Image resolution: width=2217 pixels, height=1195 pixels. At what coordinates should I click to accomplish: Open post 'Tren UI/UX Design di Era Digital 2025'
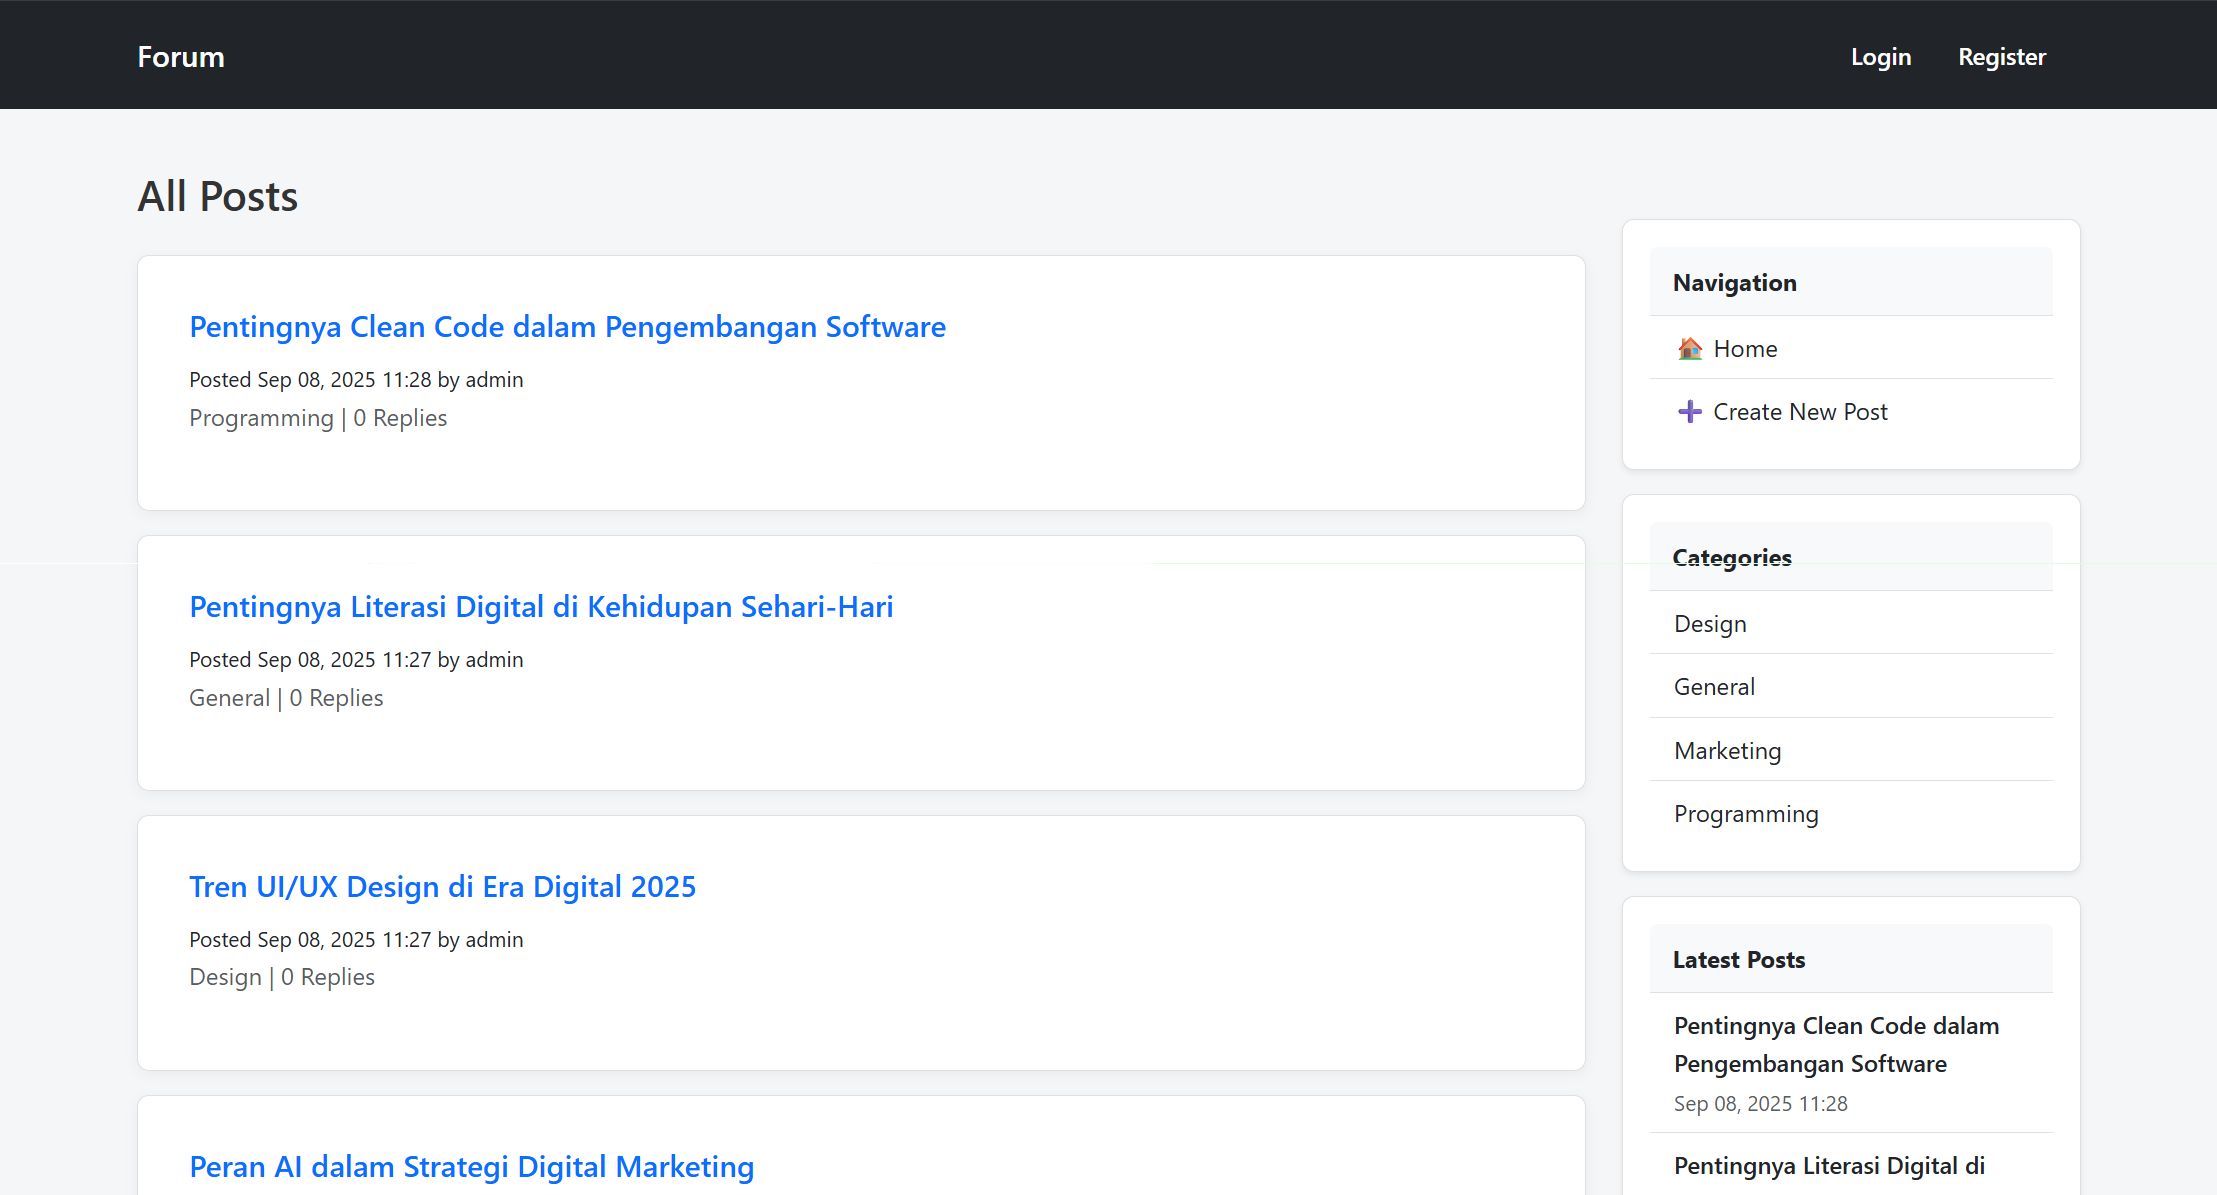[x=442, y=887]
